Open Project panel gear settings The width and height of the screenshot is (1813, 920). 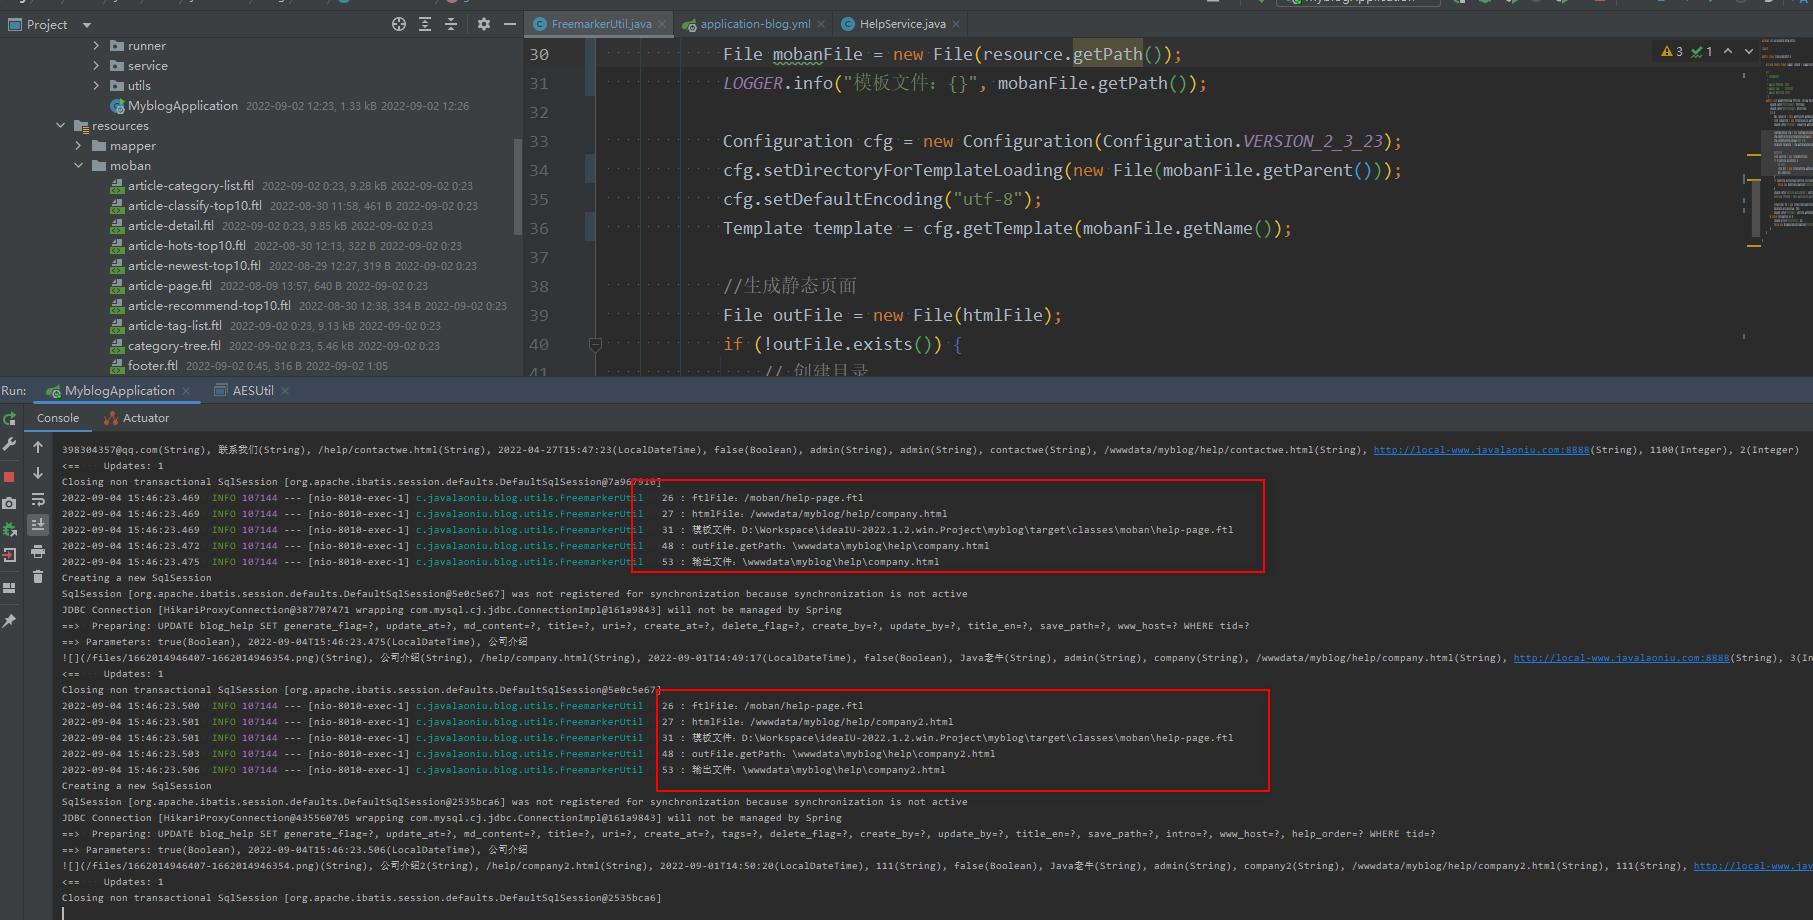point(484,24)
